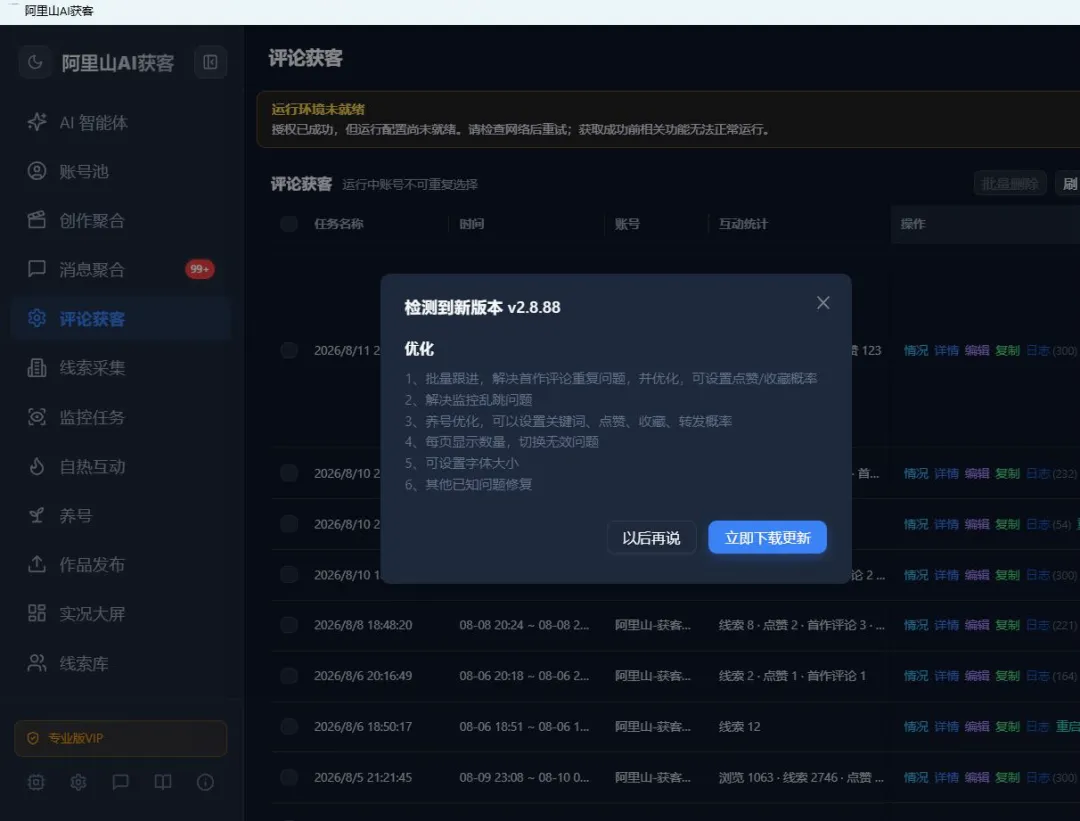This screenshot has width=1080, height=821.
Task: Open feedback chat icon in sidebar footer
Action: click(121, 782)
